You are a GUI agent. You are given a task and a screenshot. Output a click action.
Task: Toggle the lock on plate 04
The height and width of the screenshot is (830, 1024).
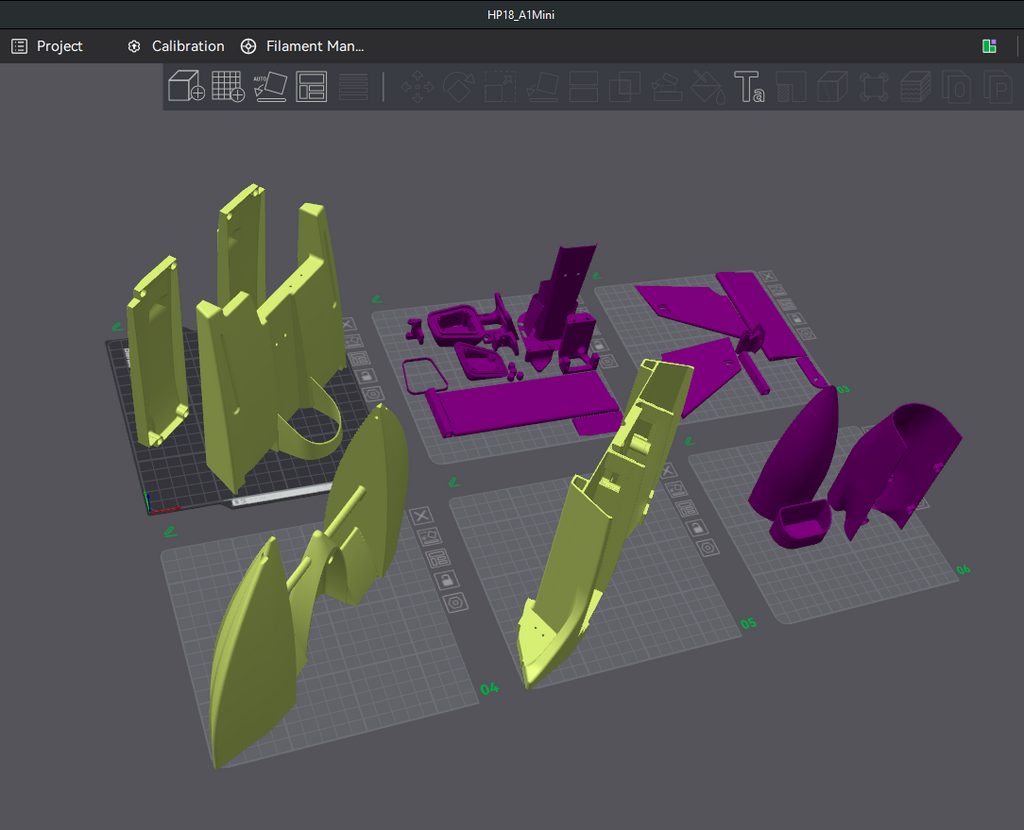tap(445, 579)
